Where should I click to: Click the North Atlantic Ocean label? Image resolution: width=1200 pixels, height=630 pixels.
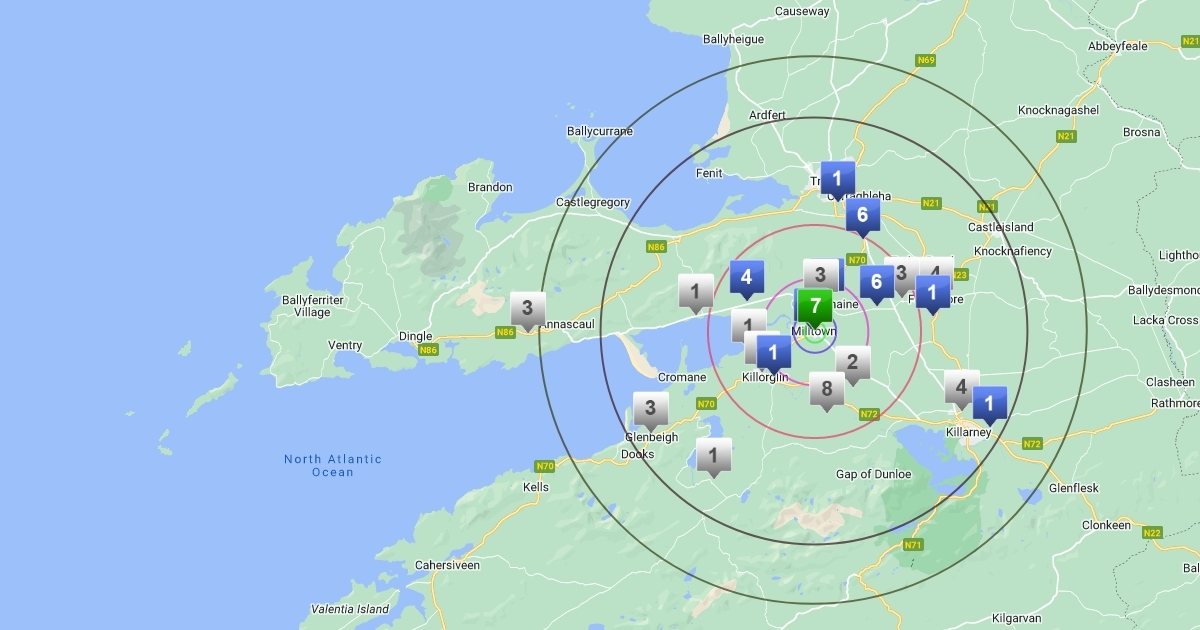tap(332, 466)
